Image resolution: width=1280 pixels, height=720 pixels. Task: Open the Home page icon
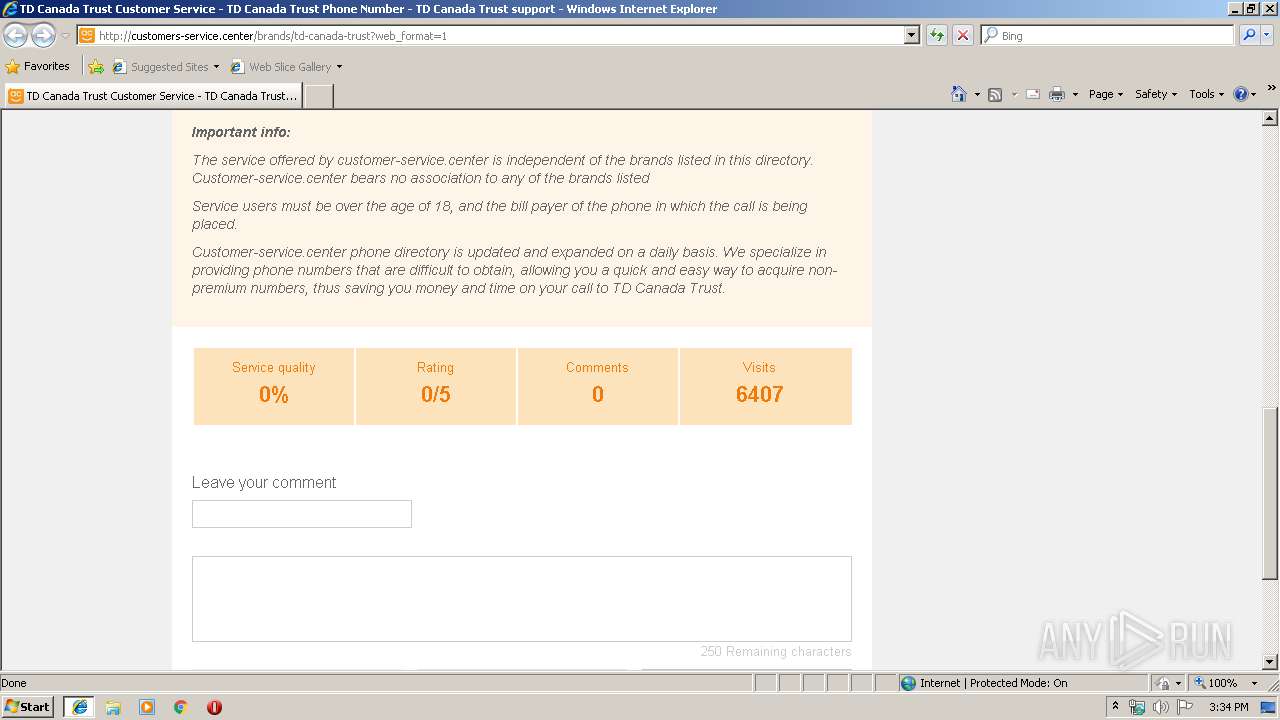(959, 94)
